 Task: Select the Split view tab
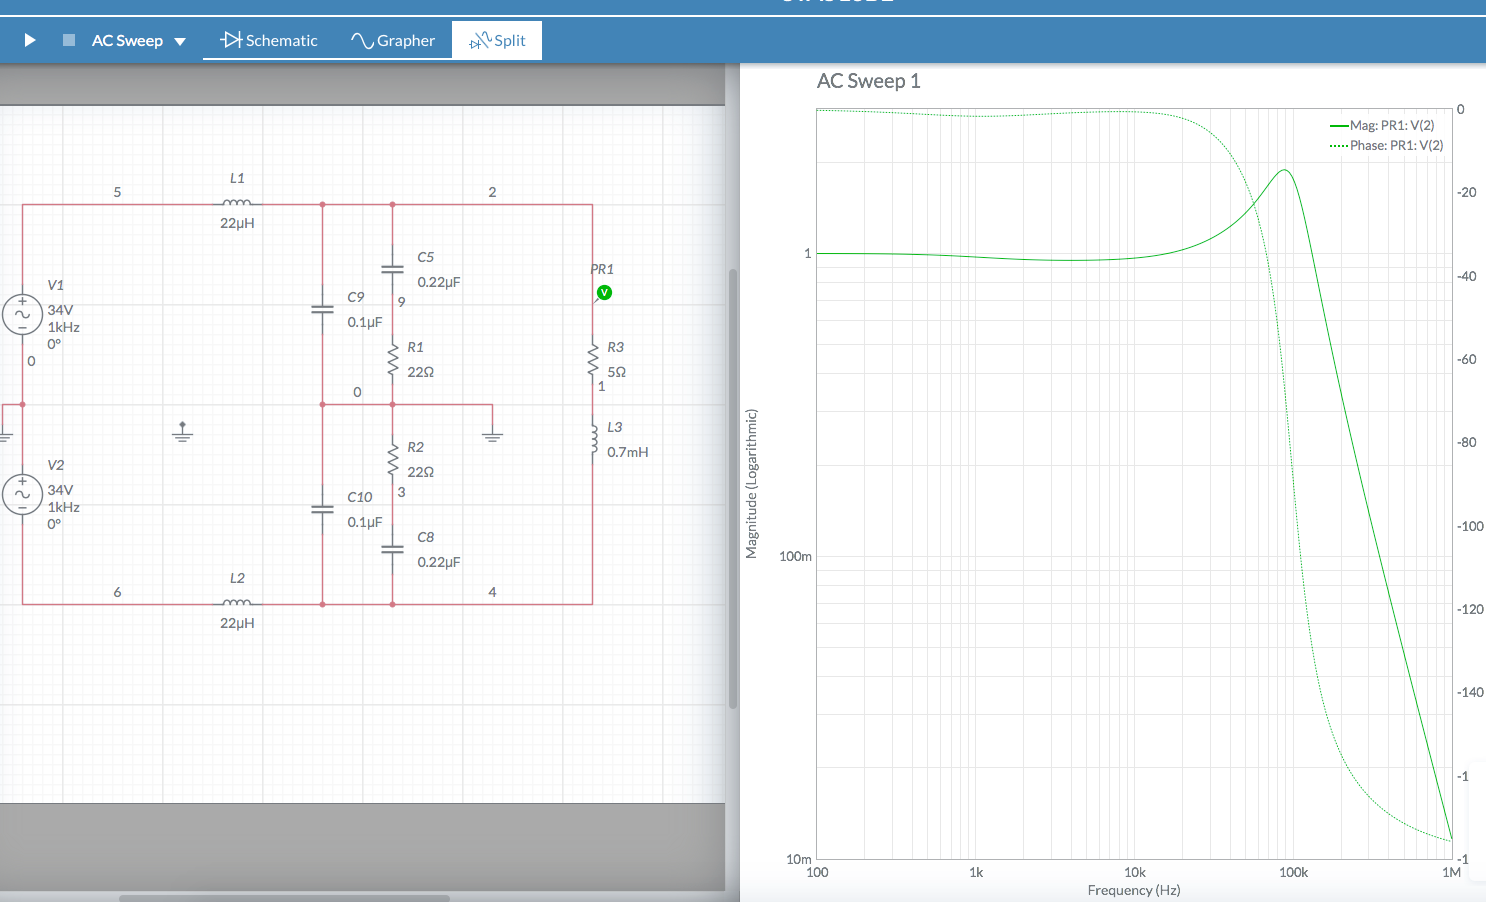(x=497, y=40)
